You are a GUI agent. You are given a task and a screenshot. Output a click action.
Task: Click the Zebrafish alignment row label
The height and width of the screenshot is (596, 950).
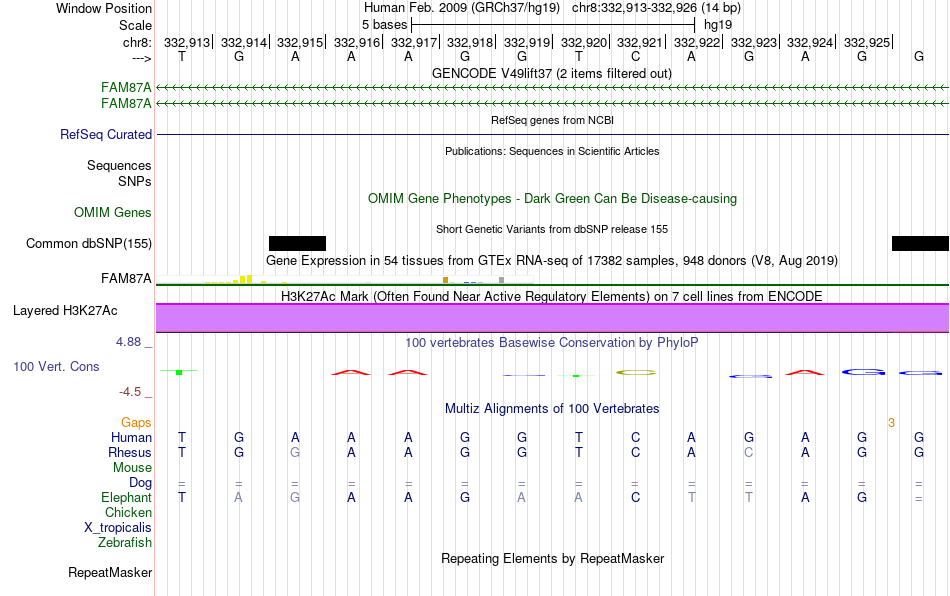point(125,542)
